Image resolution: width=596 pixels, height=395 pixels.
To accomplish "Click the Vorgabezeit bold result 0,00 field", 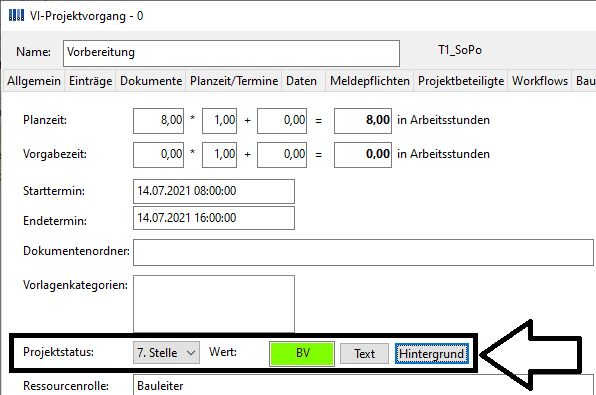I will pyautogui.click(x=363, y=155).
